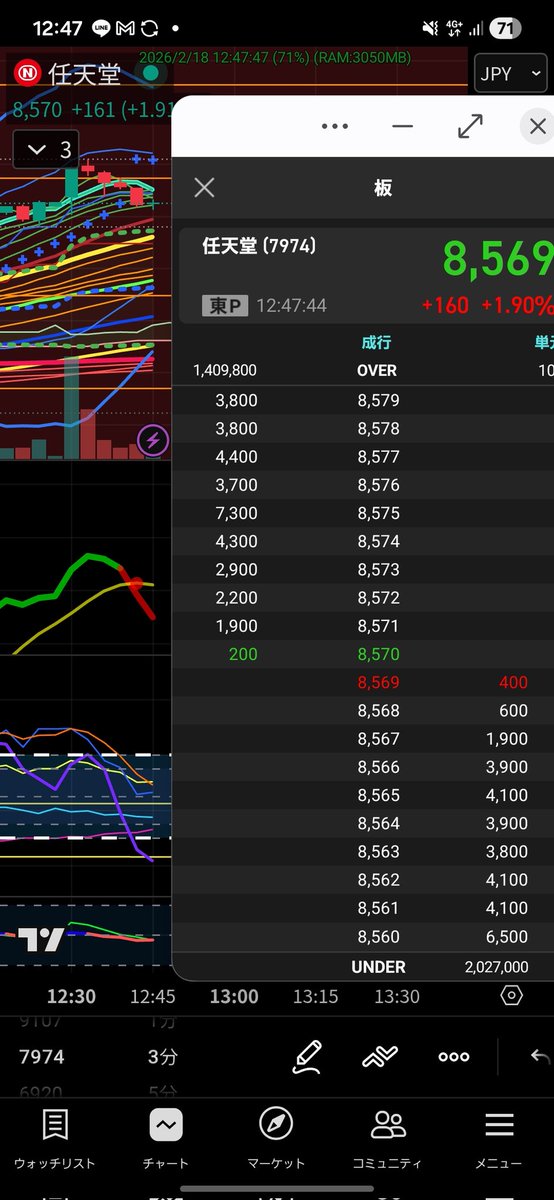Tap the LINE notification icon in status bar

click(x=101, y=28)
